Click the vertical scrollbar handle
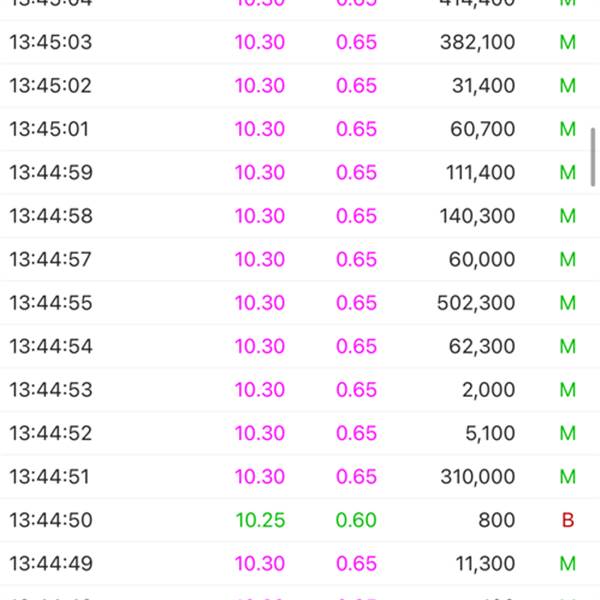Image resolution: width=600 pixels, height=600 pixels. click(594, 151)
